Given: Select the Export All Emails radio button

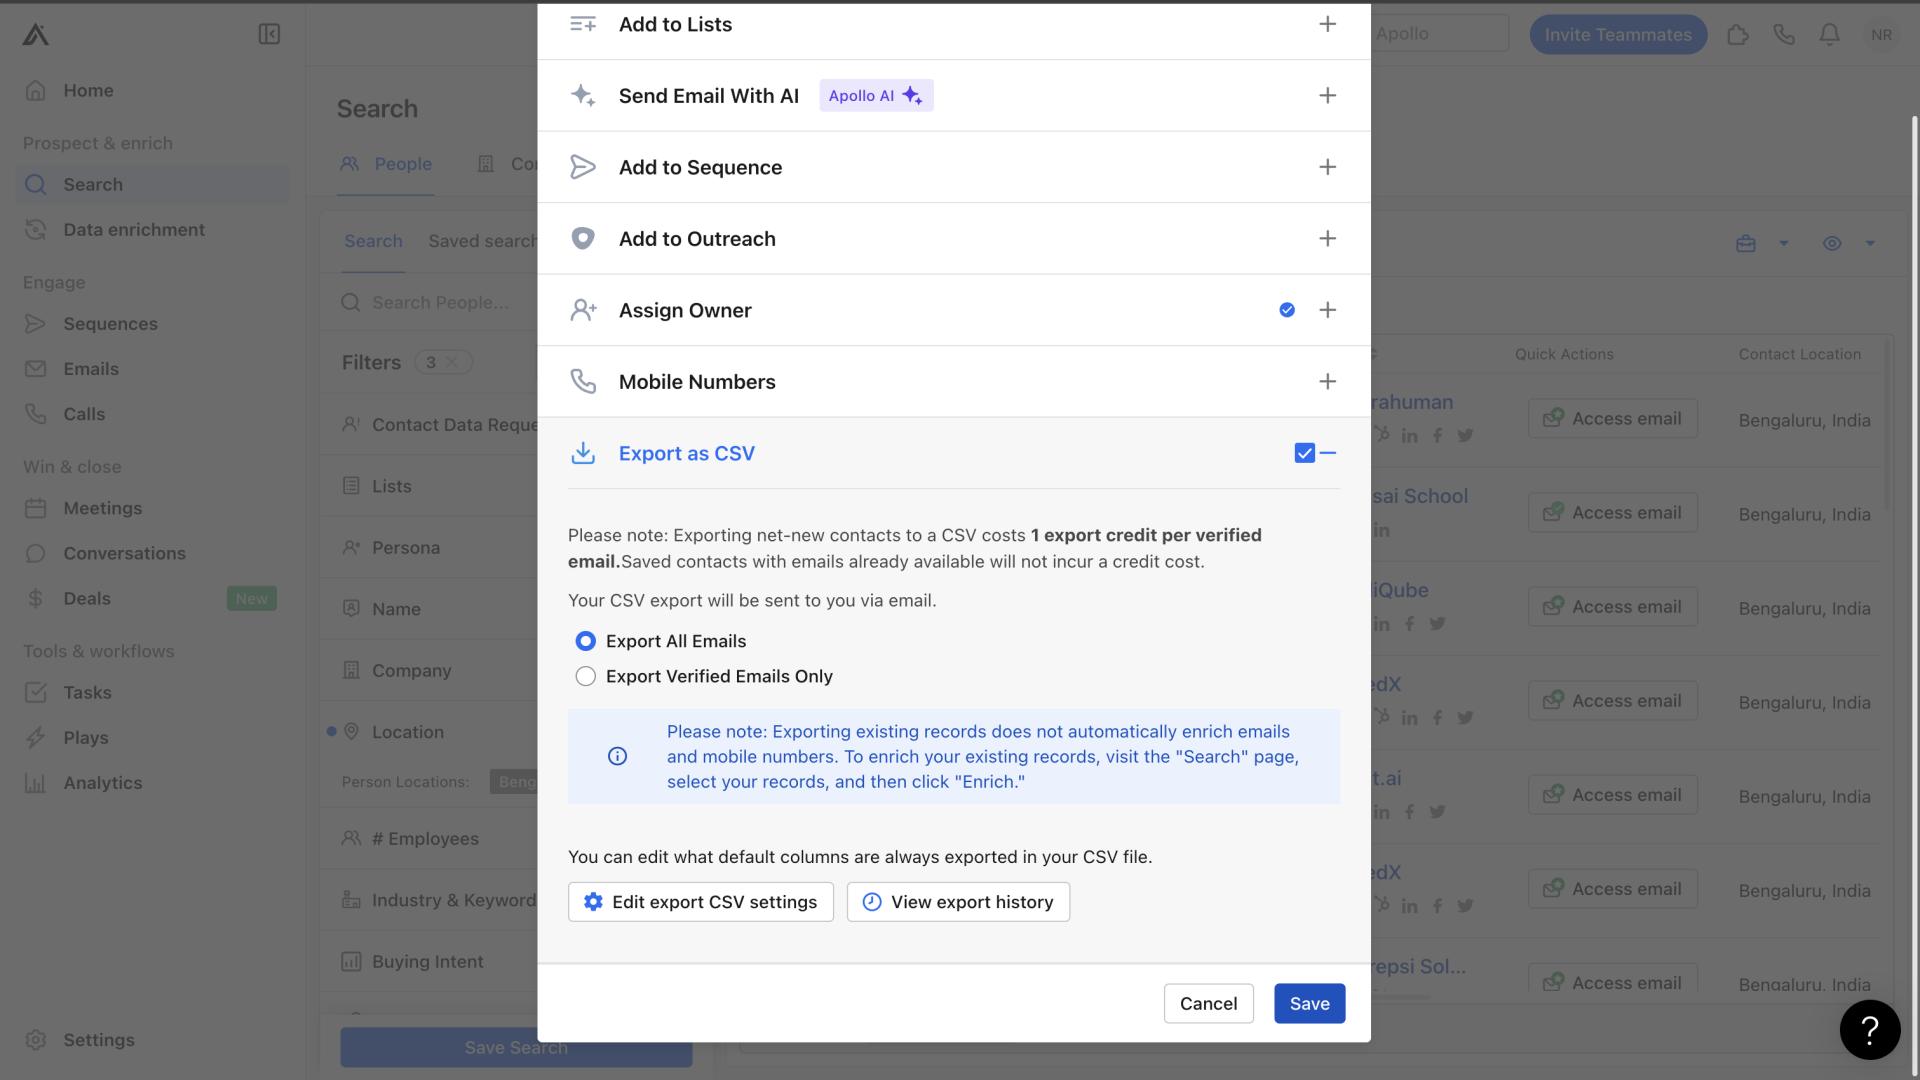Looking at the screenshot, I should [x=584, y=641].
